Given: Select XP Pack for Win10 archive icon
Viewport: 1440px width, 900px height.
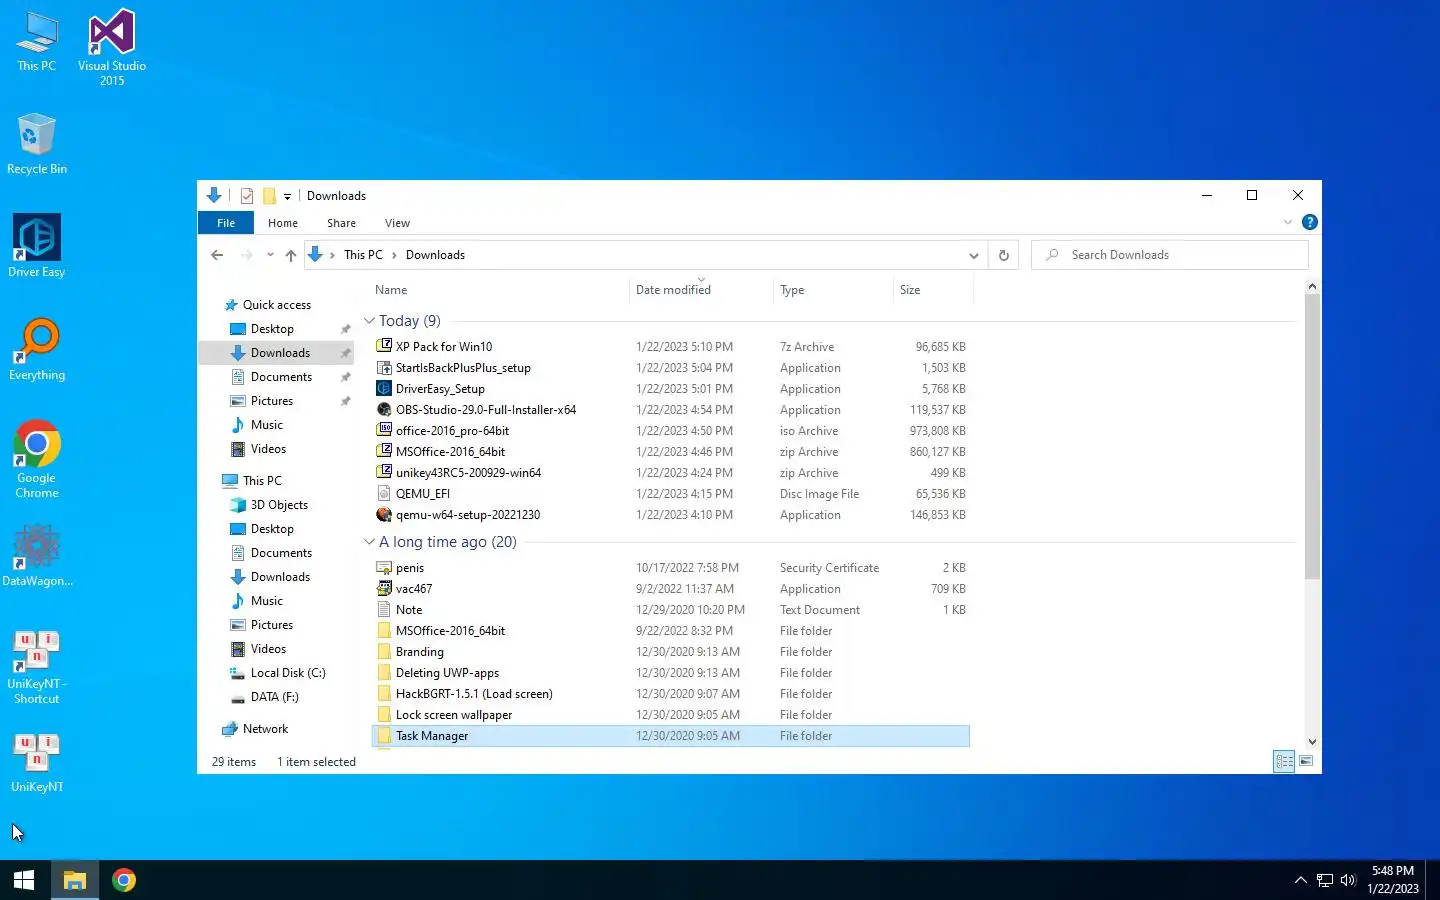Looking at the screenshot, I should click(384, 346).
